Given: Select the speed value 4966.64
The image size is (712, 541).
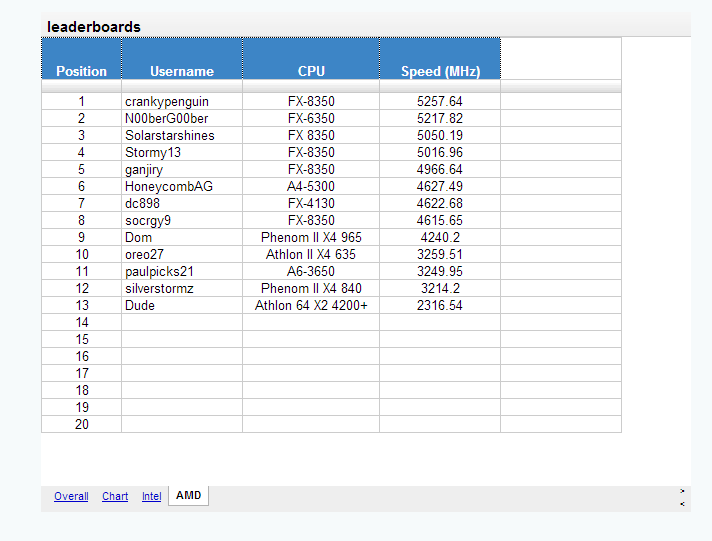Looking at the screenshot, I should pyautogui.click(x=440, y=169).
